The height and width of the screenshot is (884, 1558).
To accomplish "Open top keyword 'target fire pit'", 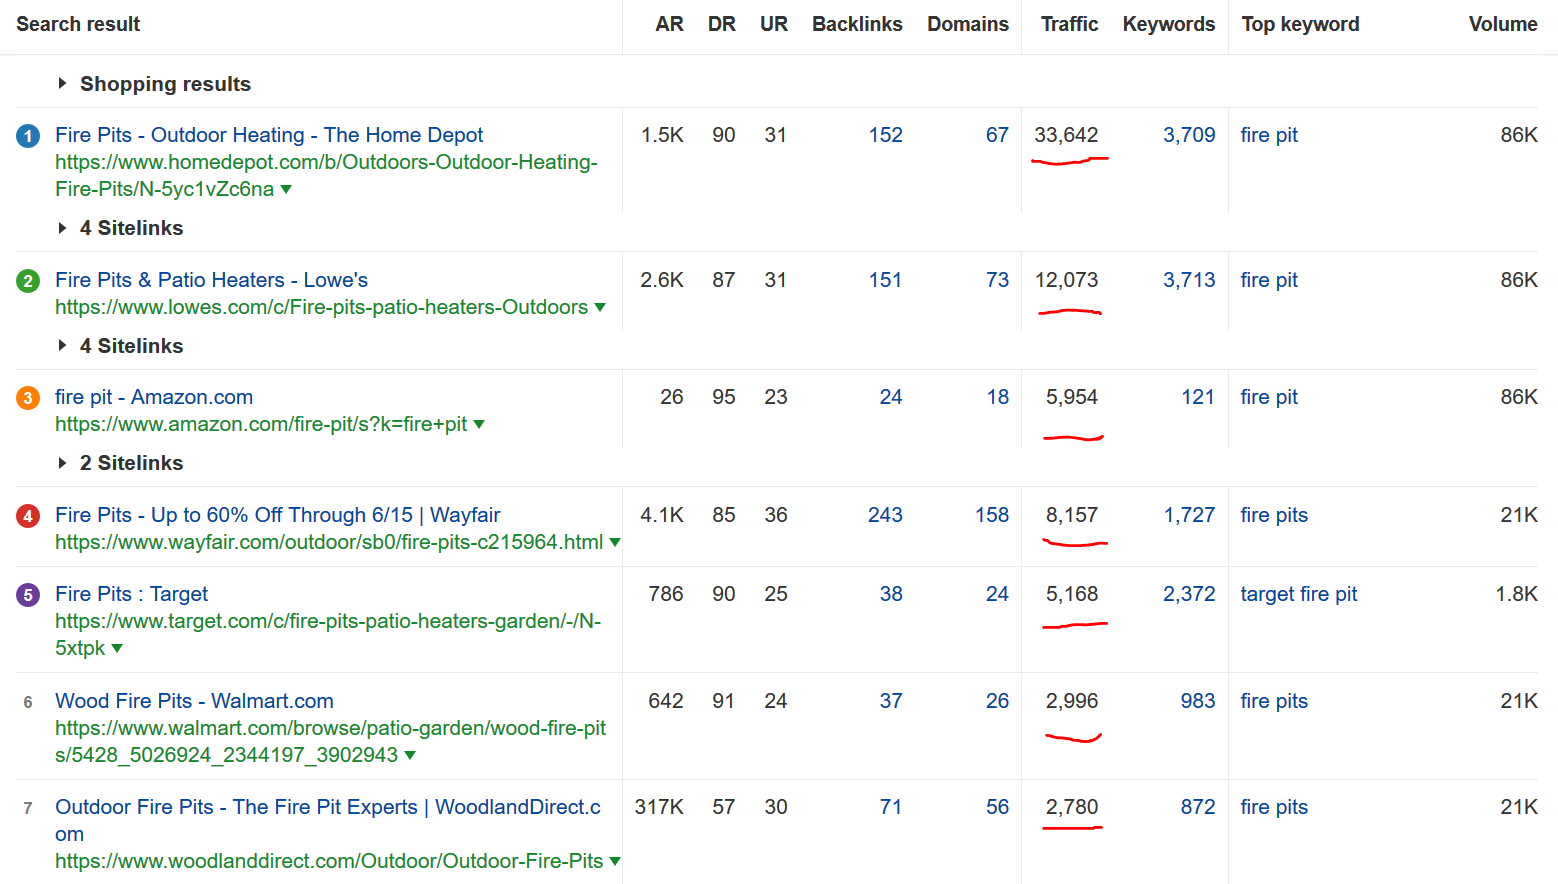I will click(x=1299, y=594).
